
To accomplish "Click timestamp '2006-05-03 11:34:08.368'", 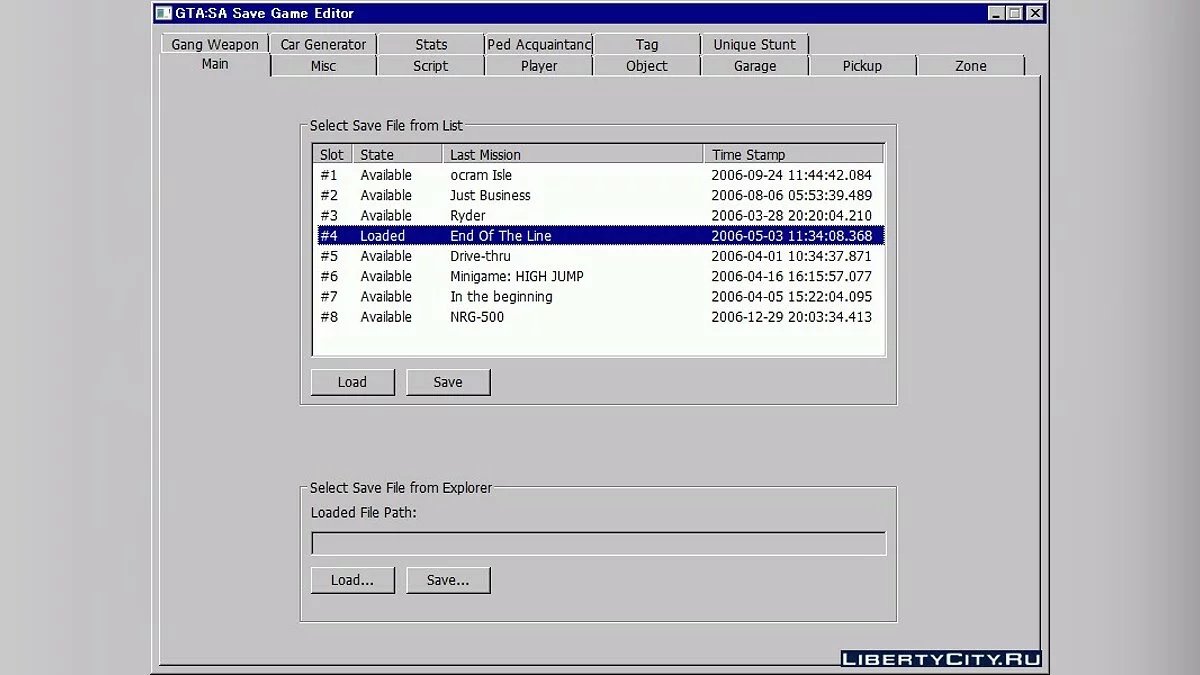I will (791, 236).
